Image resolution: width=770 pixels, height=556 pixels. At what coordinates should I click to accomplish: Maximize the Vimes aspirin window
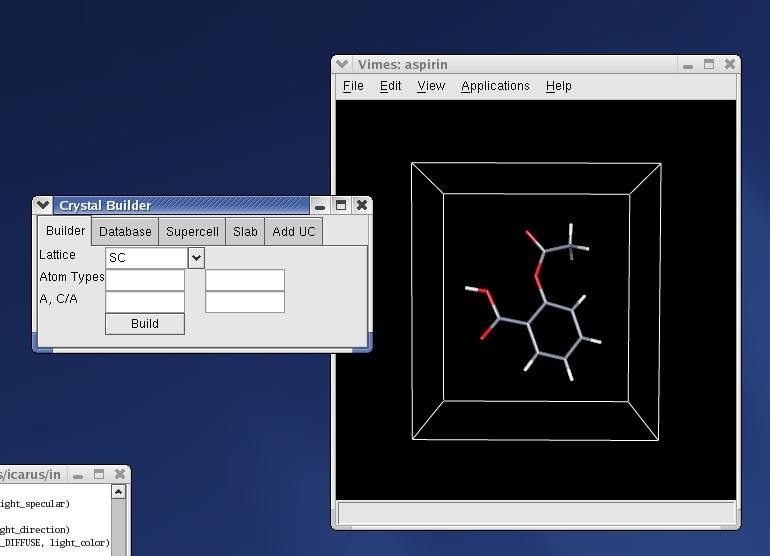click(709, 64)
